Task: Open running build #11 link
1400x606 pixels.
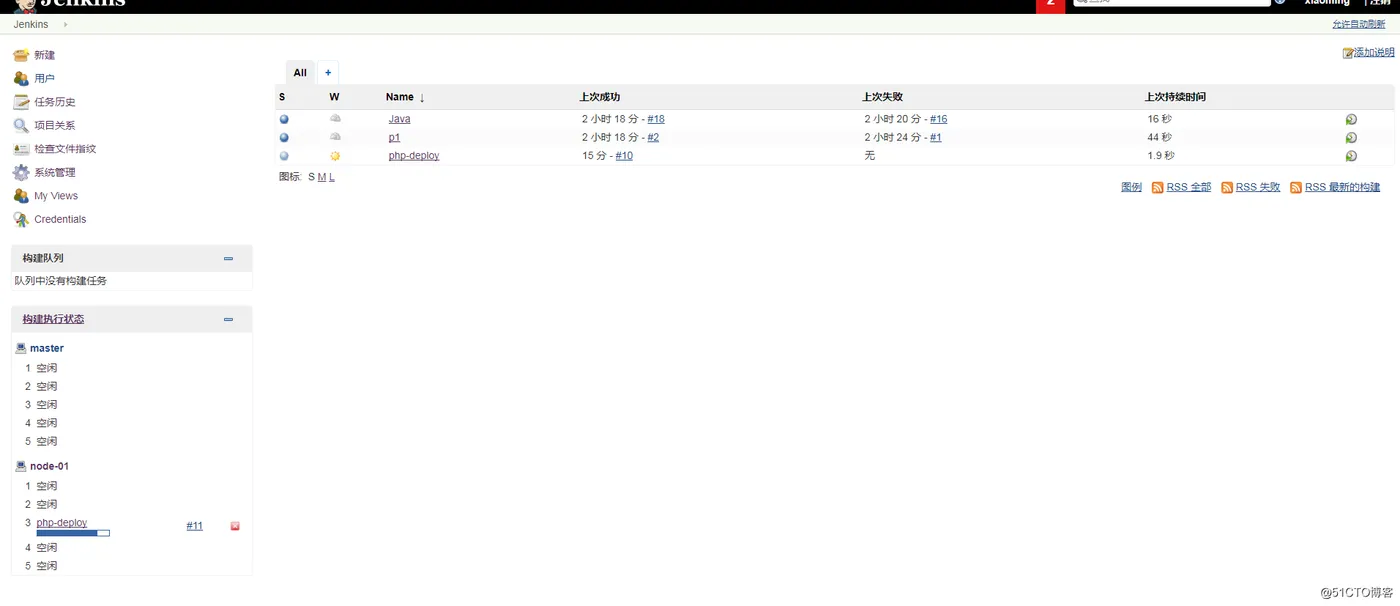Action: coord(194,526)
